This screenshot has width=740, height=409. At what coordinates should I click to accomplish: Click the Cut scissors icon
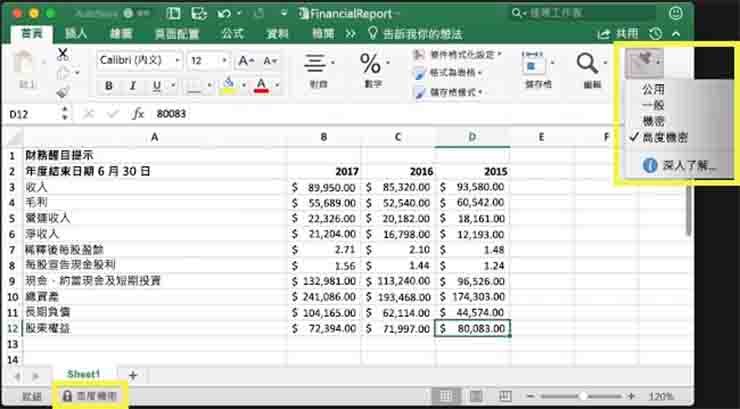[63, 54]
